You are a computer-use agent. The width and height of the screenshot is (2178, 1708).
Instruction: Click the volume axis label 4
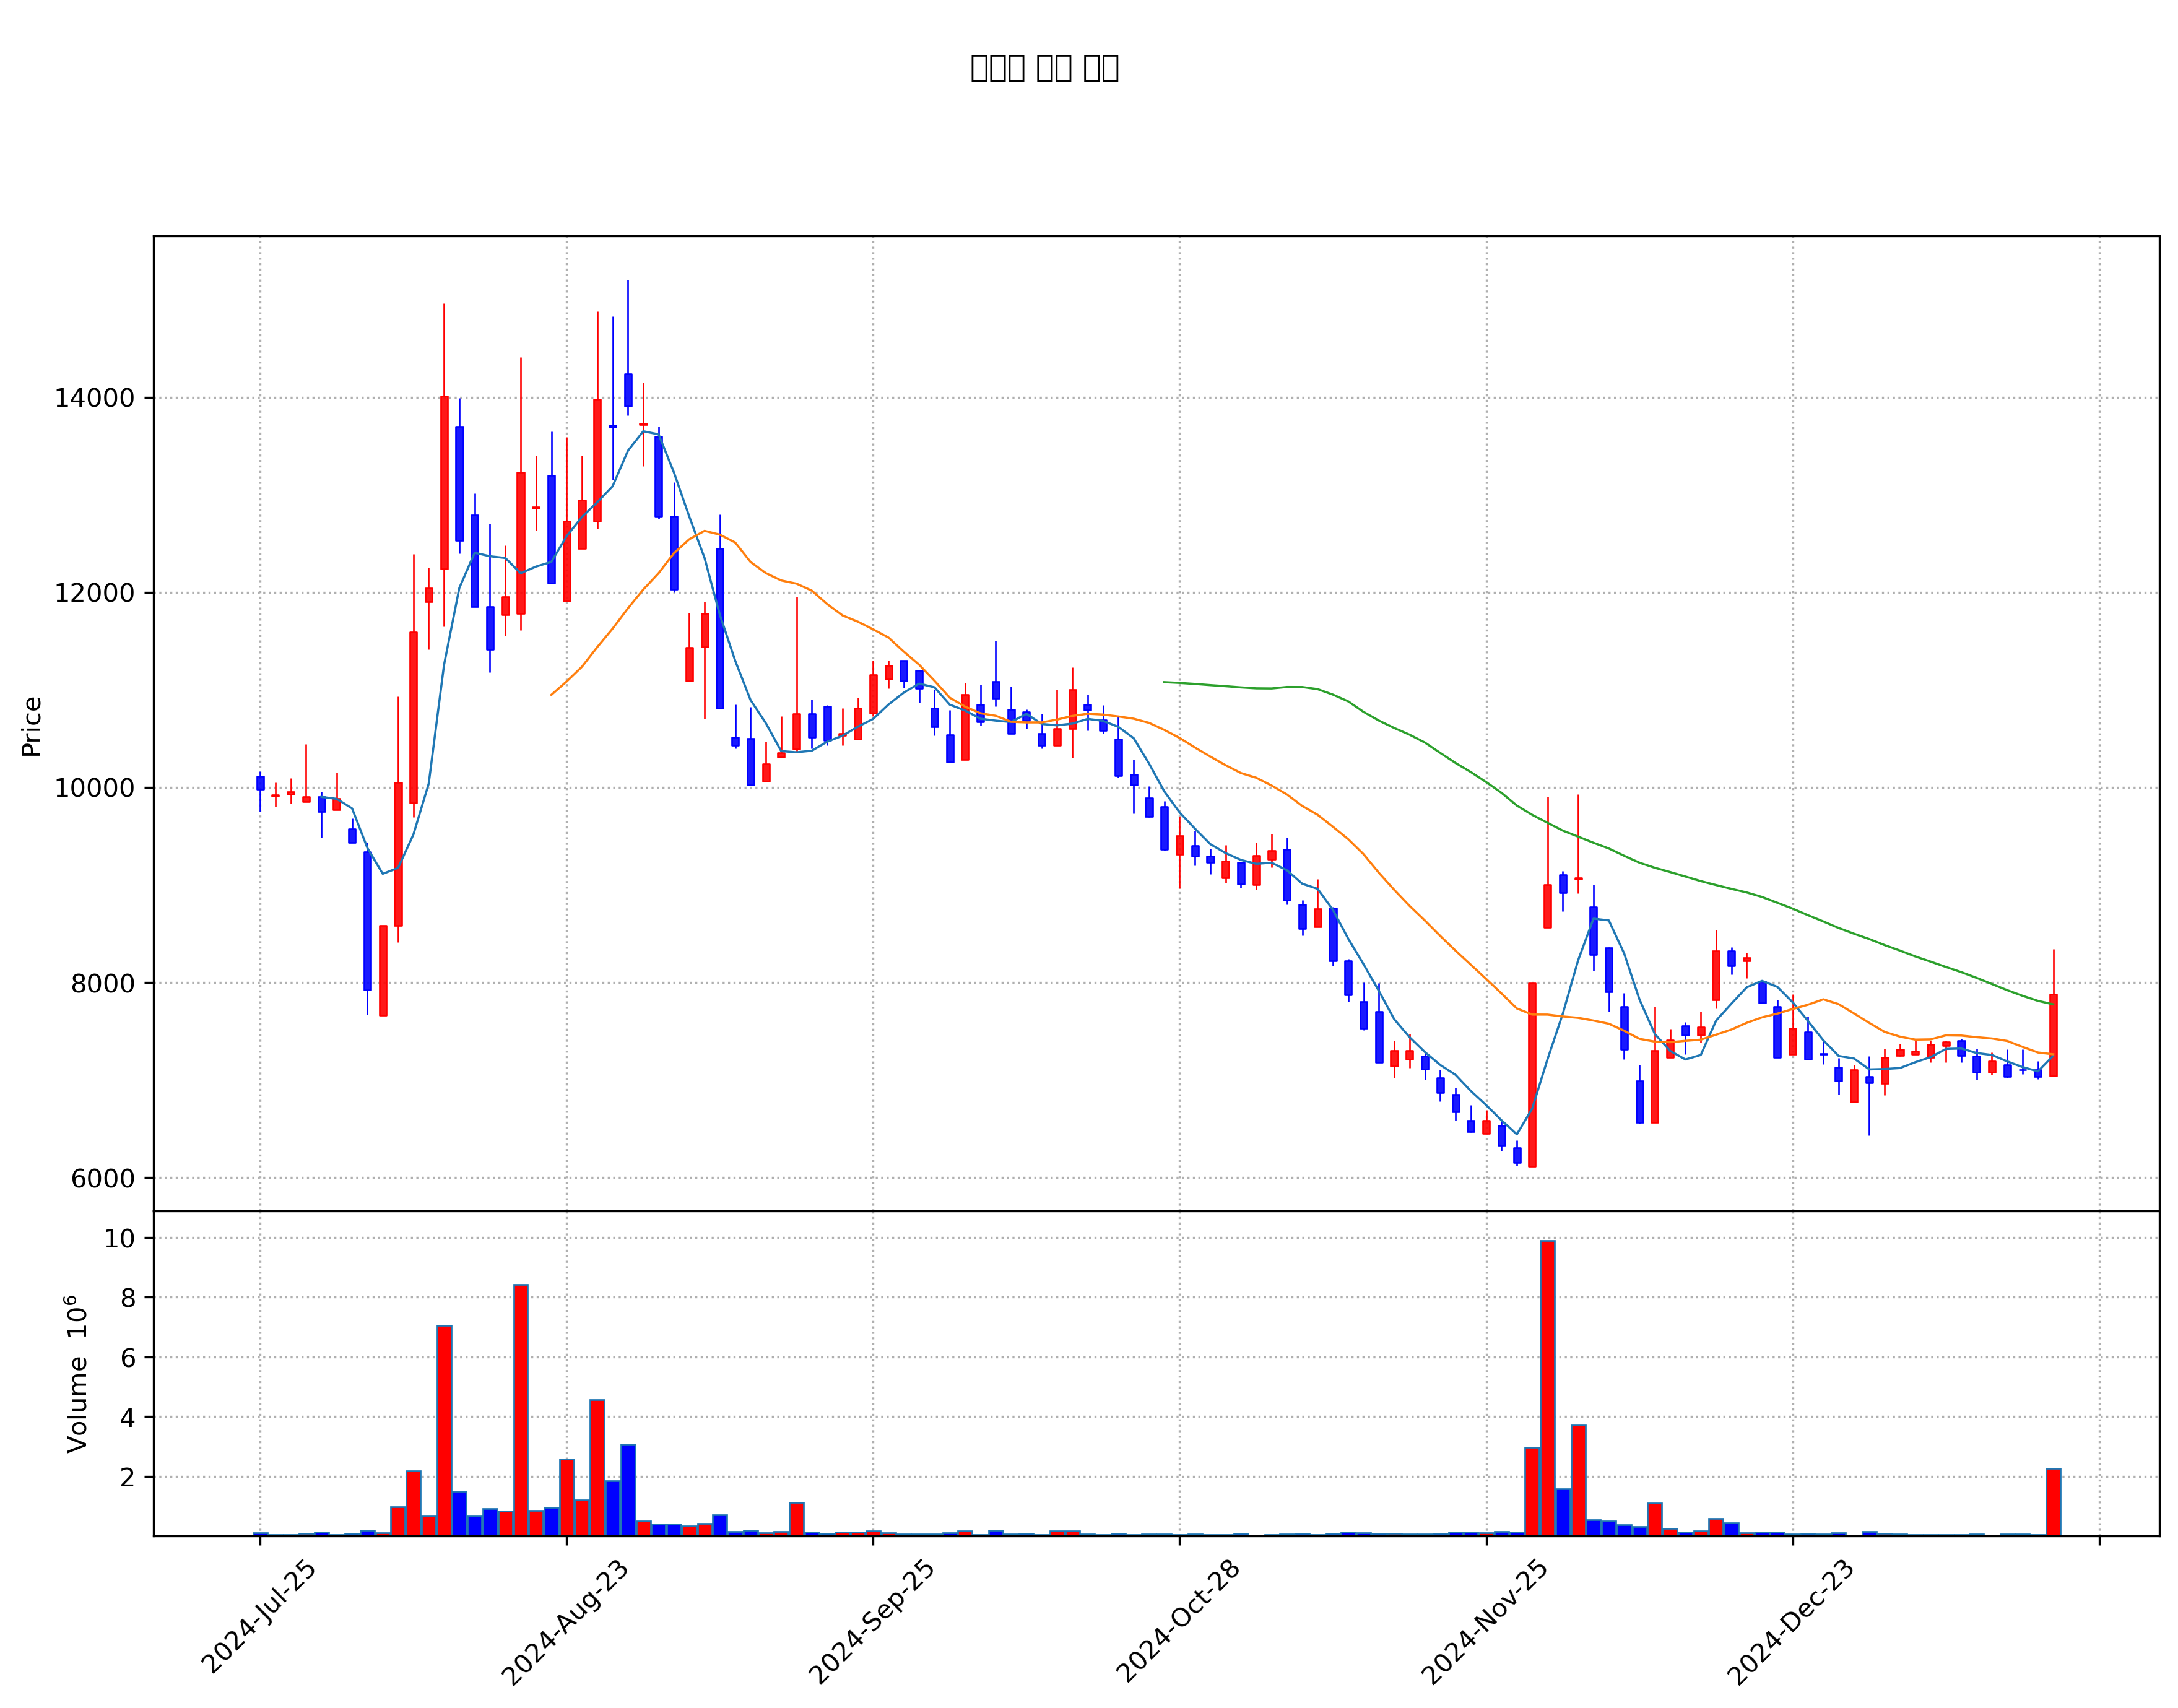tap(127, 1417)
